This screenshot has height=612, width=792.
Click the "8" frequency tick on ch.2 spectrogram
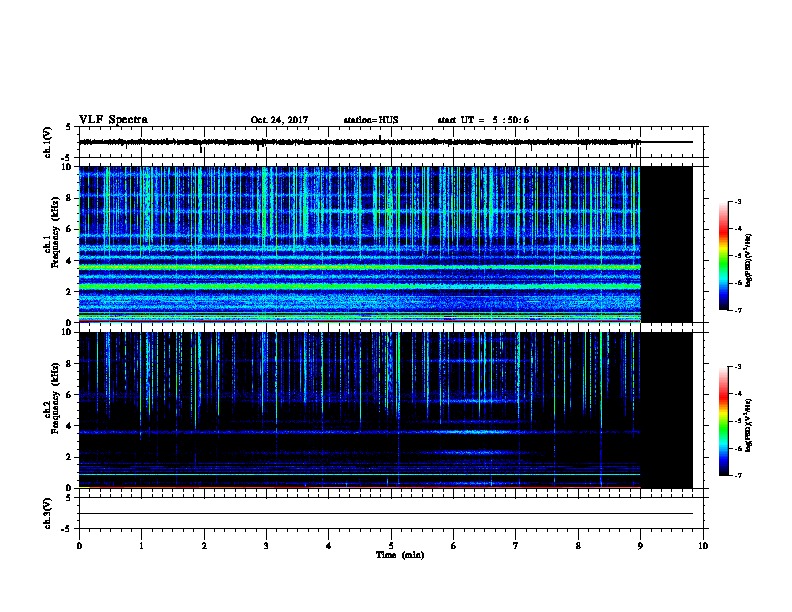70,364
